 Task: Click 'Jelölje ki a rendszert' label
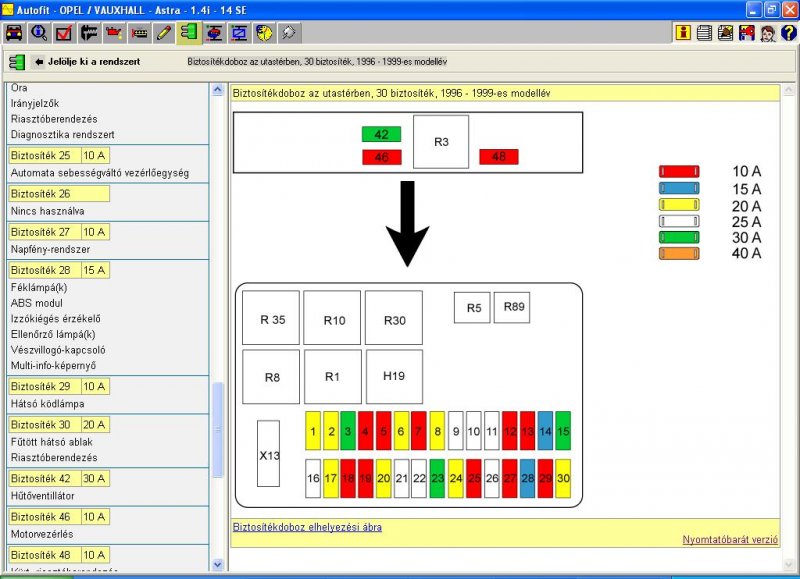click(94, 62)
